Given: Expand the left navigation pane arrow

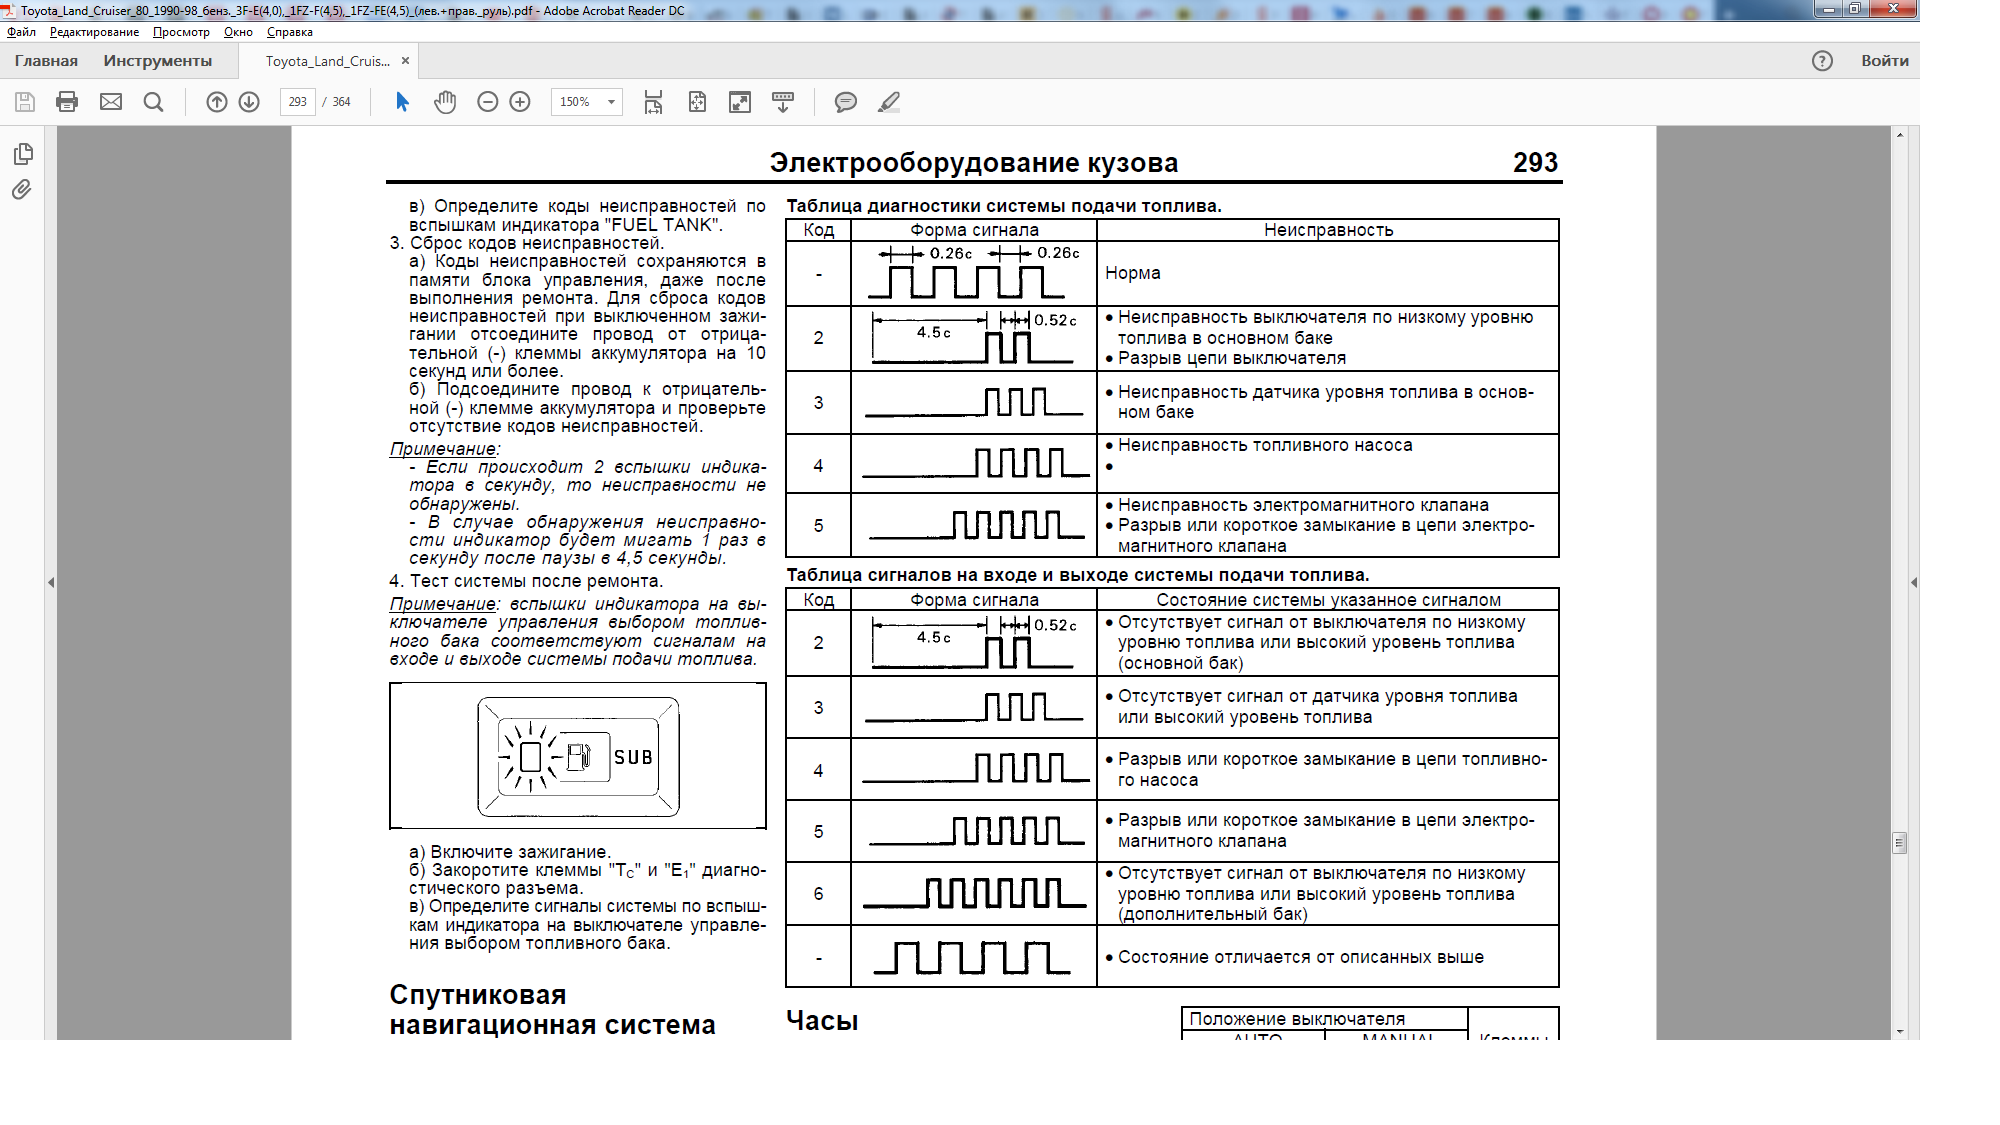Looking at the screenshot, I should pyautogui.click(x=50, y=582).
